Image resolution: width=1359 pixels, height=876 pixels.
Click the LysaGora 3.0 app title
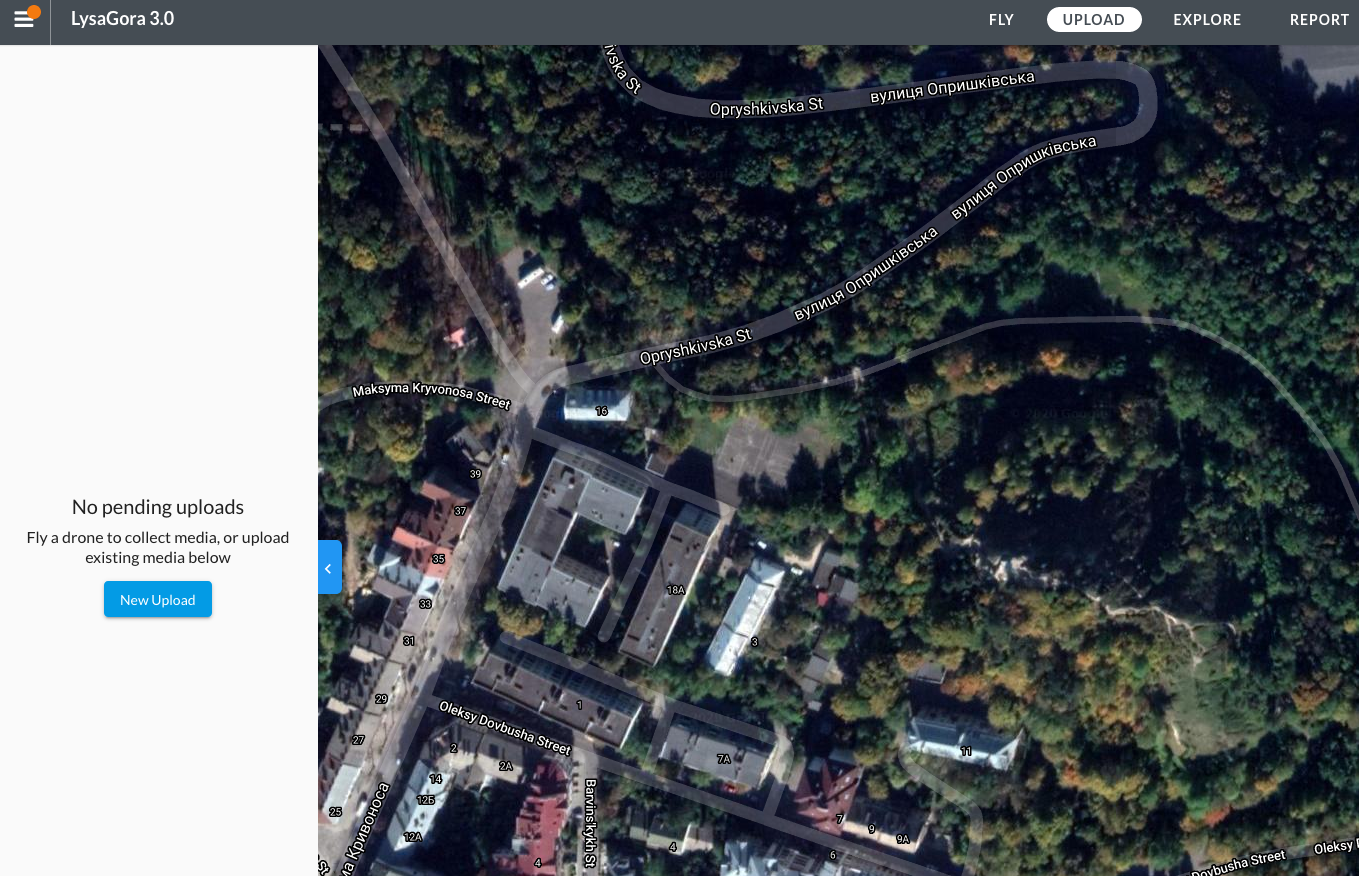tap(122, 18)
